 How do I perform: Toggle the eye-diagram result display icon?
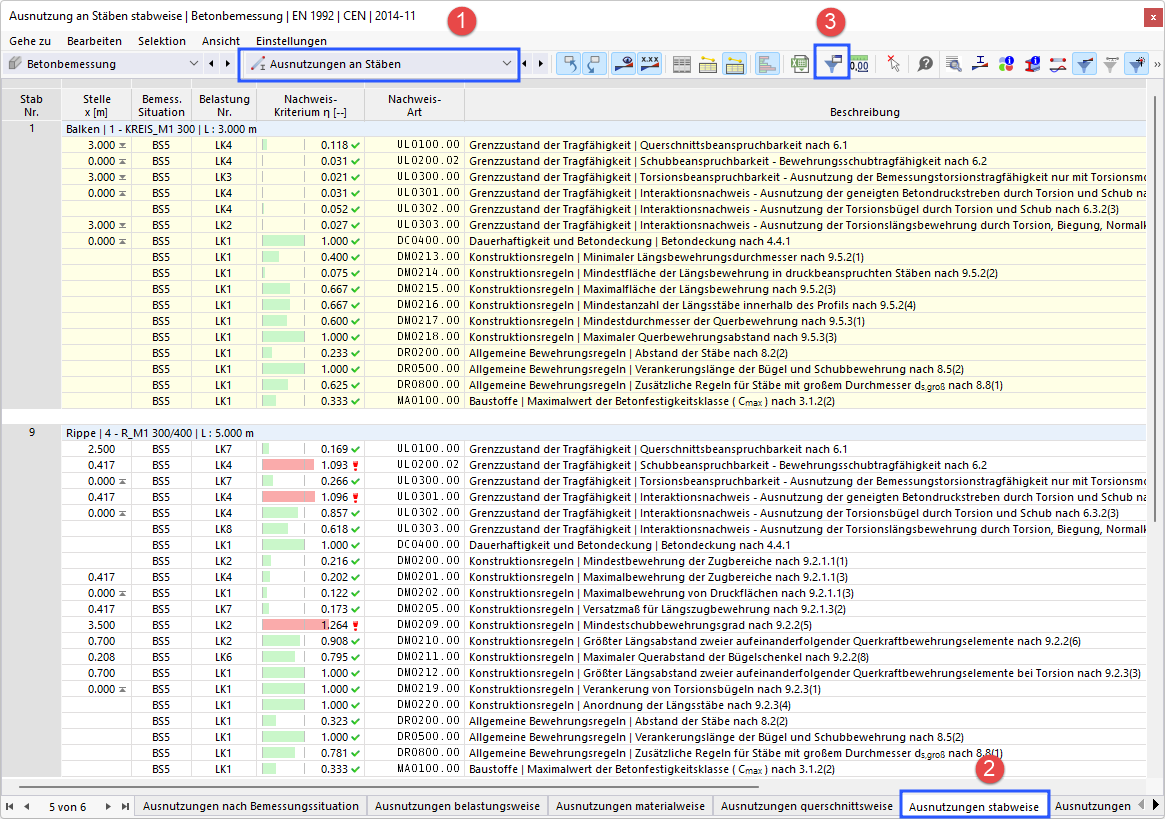pyautogui.click(x=624, y=64)
